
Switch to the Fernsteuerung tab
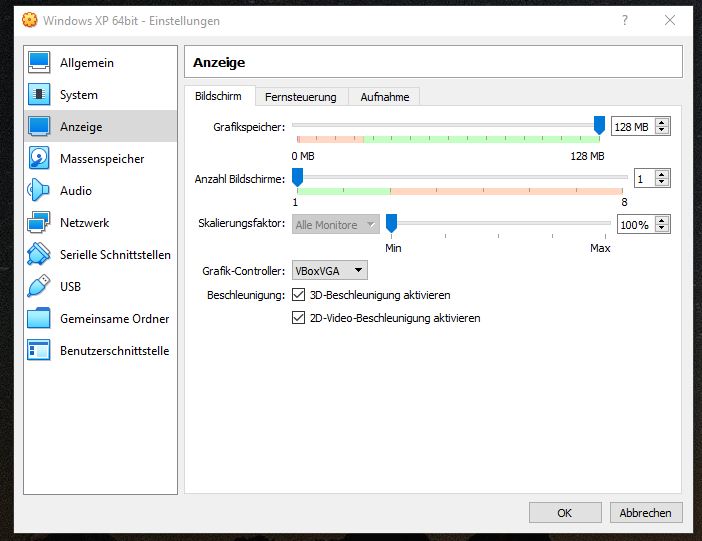[301, 97]
